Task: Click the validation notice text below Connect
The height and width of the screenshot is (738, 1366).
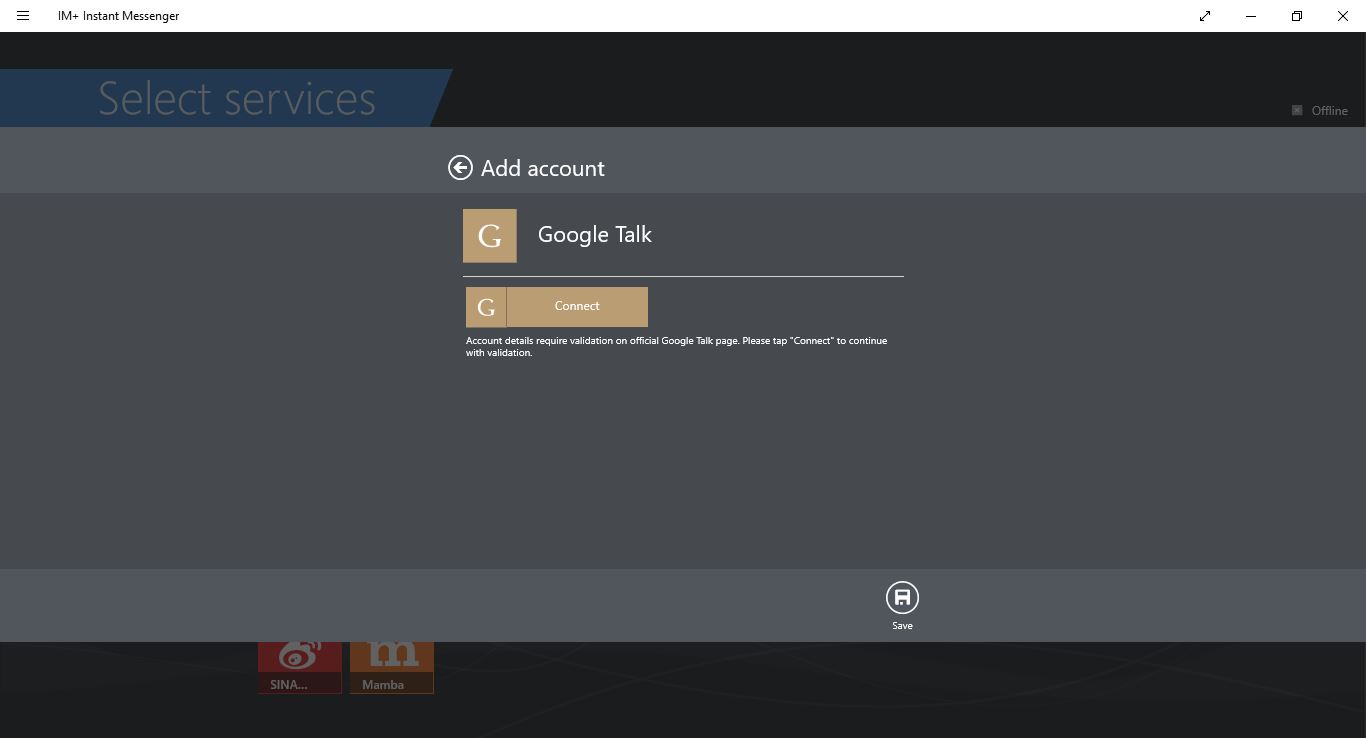Action: point(676,347)
